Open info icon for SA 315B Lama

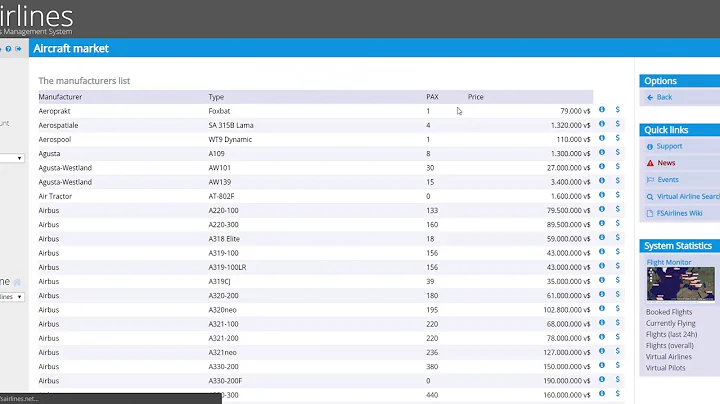click(x=602, y=124)
